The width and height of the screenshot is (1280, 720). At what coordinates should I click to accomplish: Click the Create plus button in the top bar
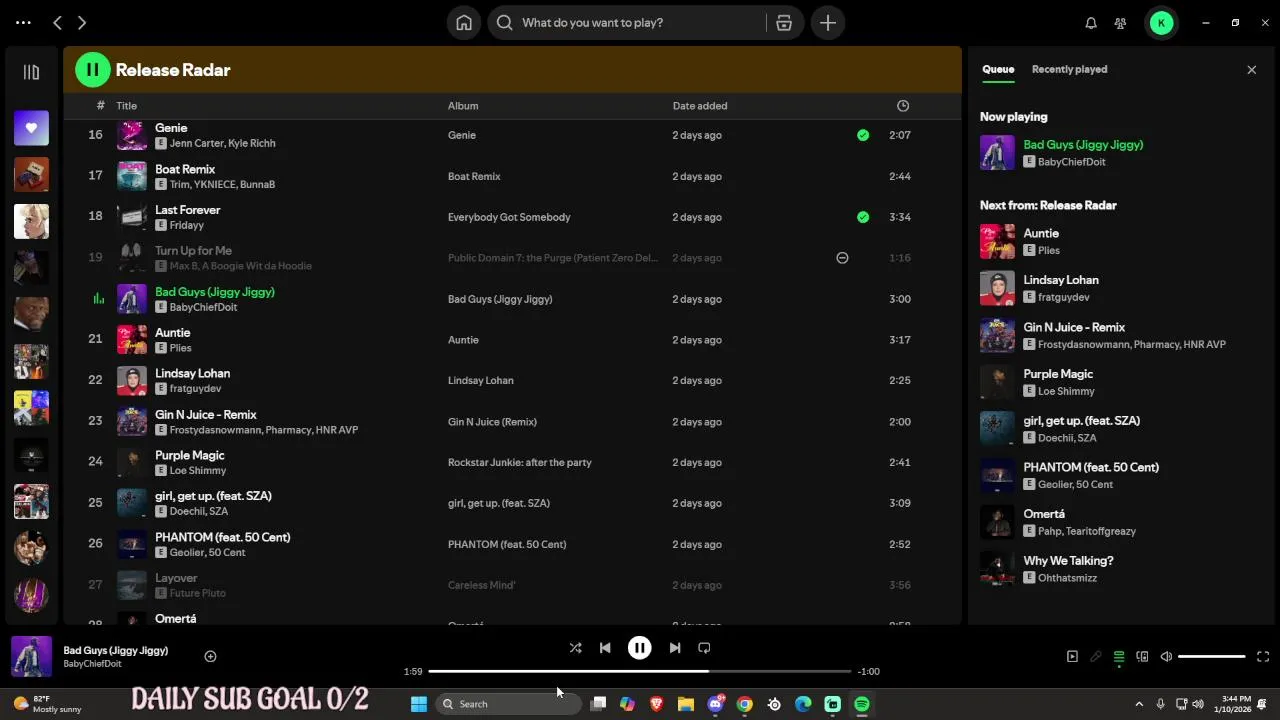tap(828, 22)
